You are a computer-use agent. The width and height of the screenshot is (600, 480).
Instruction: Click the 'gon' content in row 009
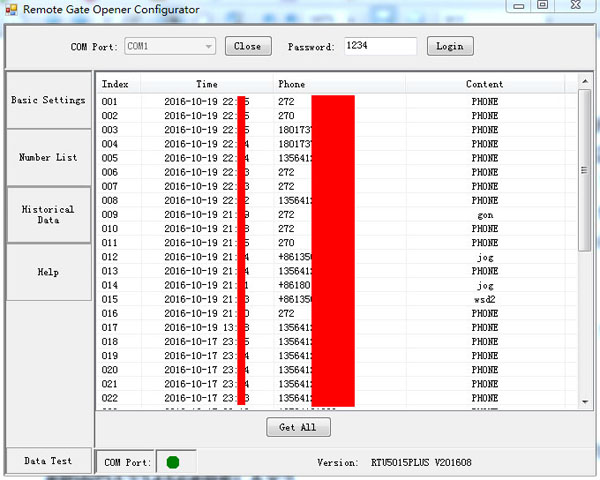[x=485, y=215]
